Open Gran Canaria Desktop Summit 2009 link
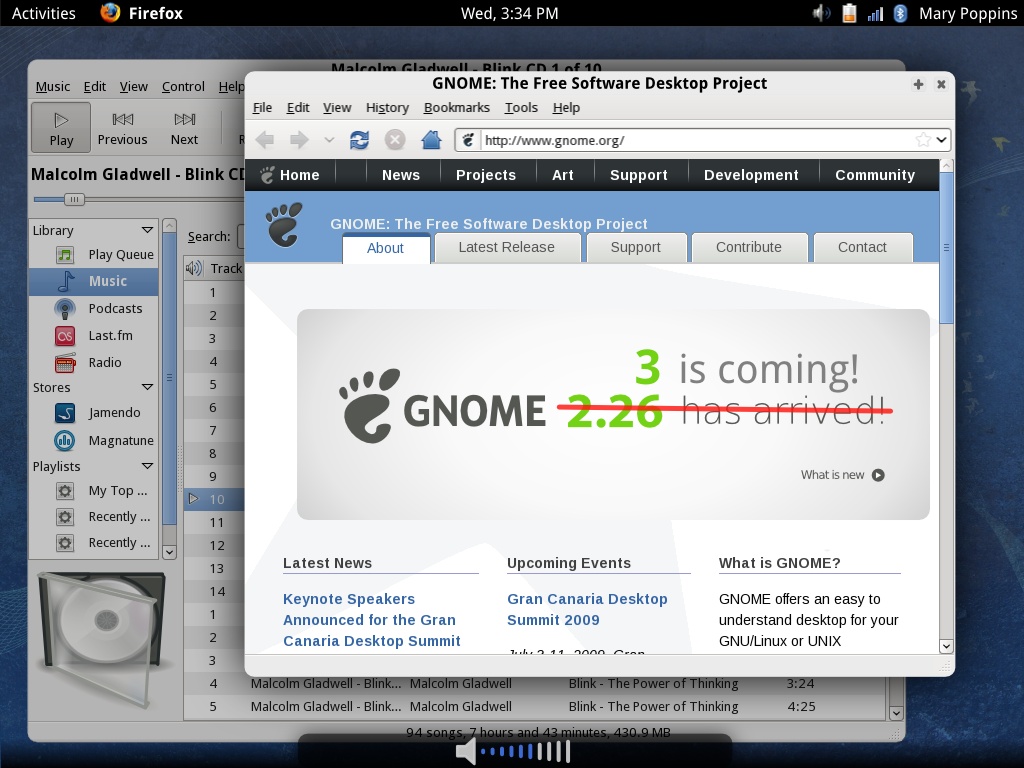This screenshot has width=1024, height=768. point(587,609)
